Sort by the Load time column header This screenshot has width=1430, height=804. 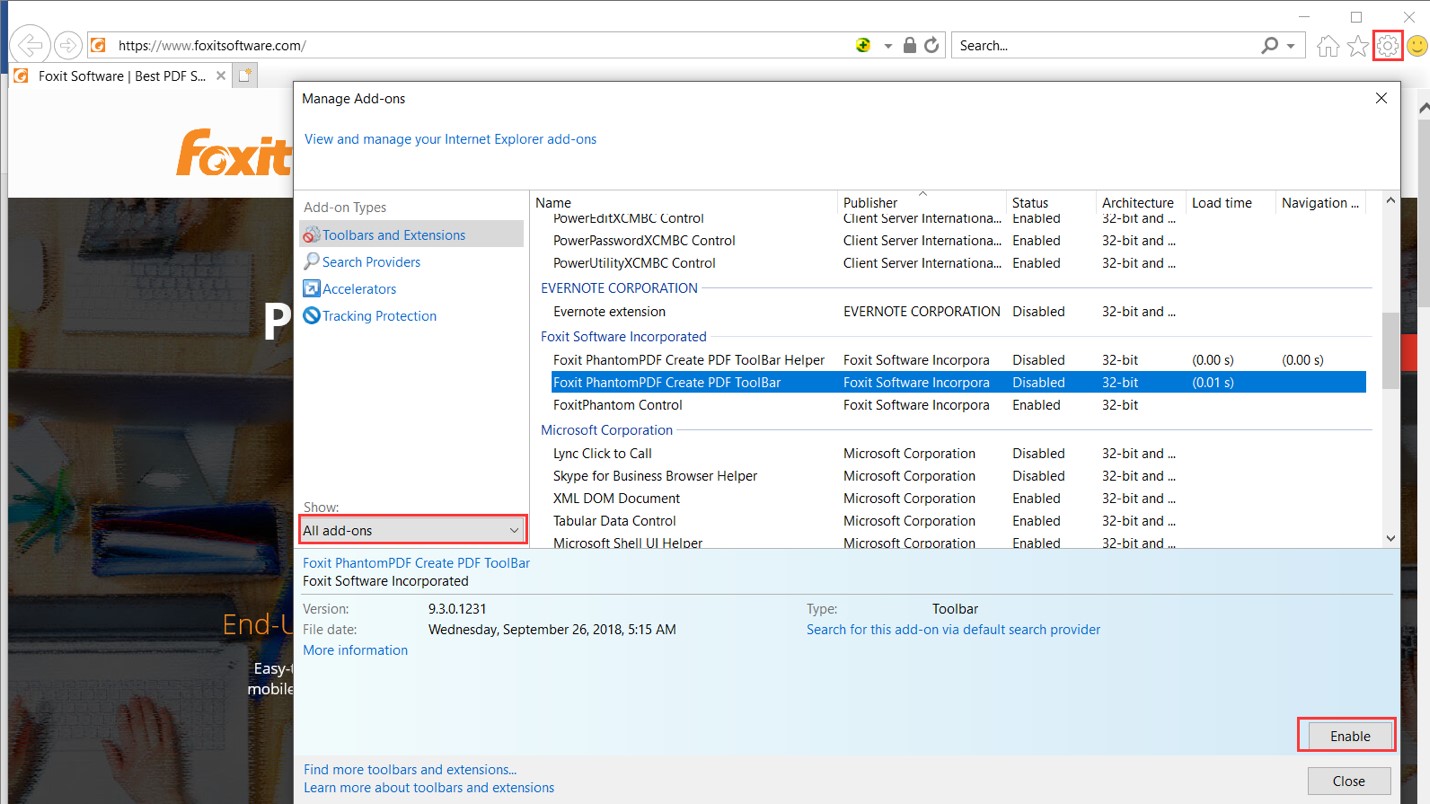pos(1230,202)
